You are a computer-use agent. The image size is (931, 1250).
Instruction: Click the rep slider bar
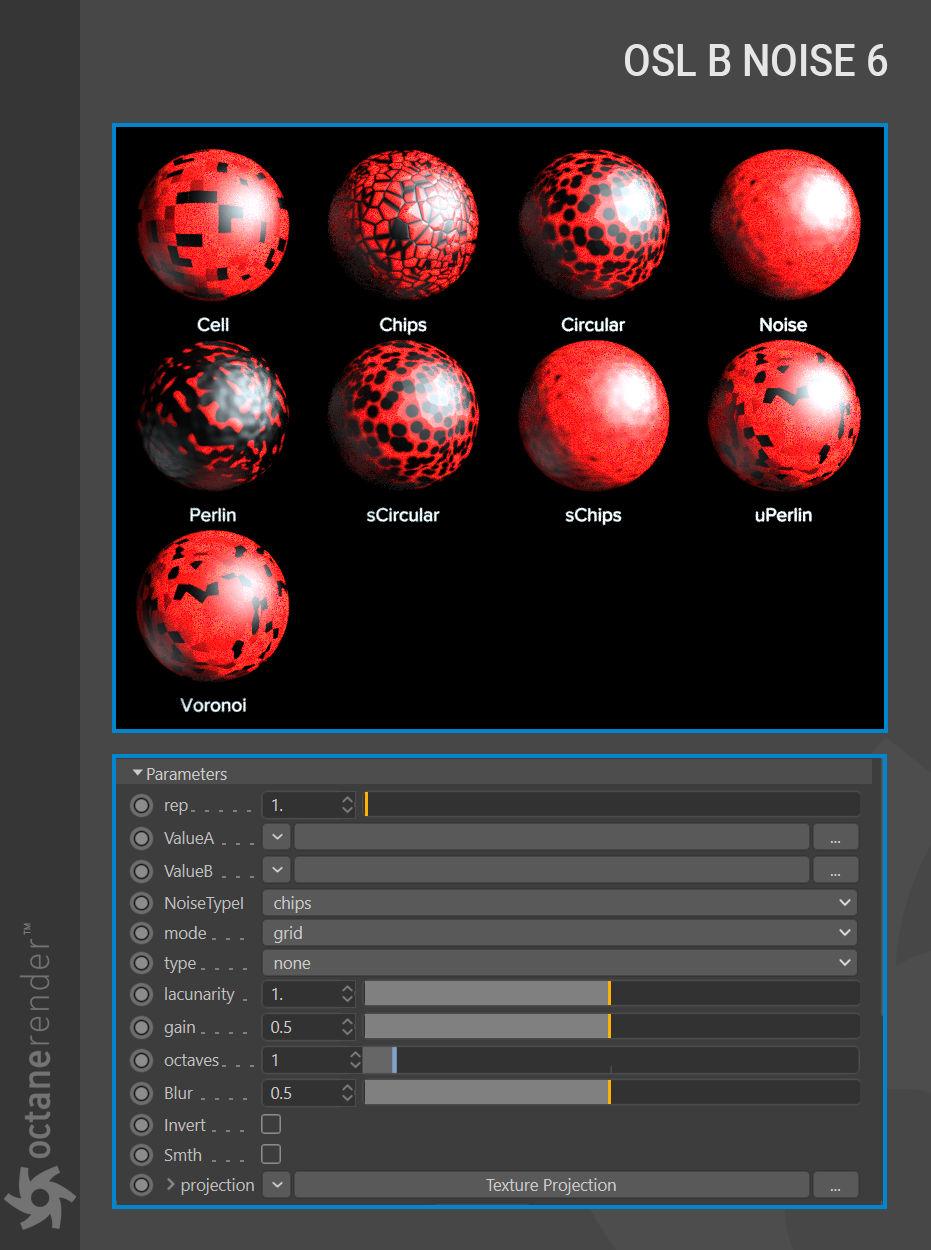tap(611, 804)
